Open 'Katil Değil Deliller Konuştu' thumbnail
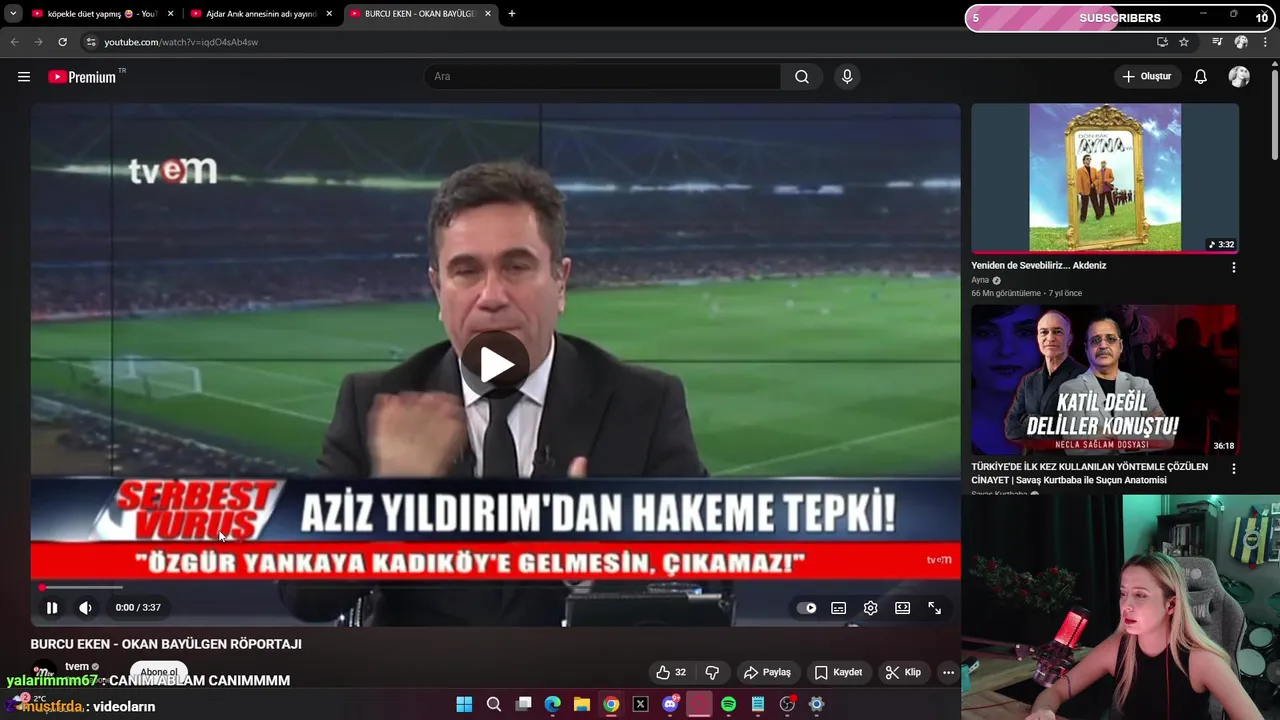This screenshot has height=720, width=1280. point(1105,379)
